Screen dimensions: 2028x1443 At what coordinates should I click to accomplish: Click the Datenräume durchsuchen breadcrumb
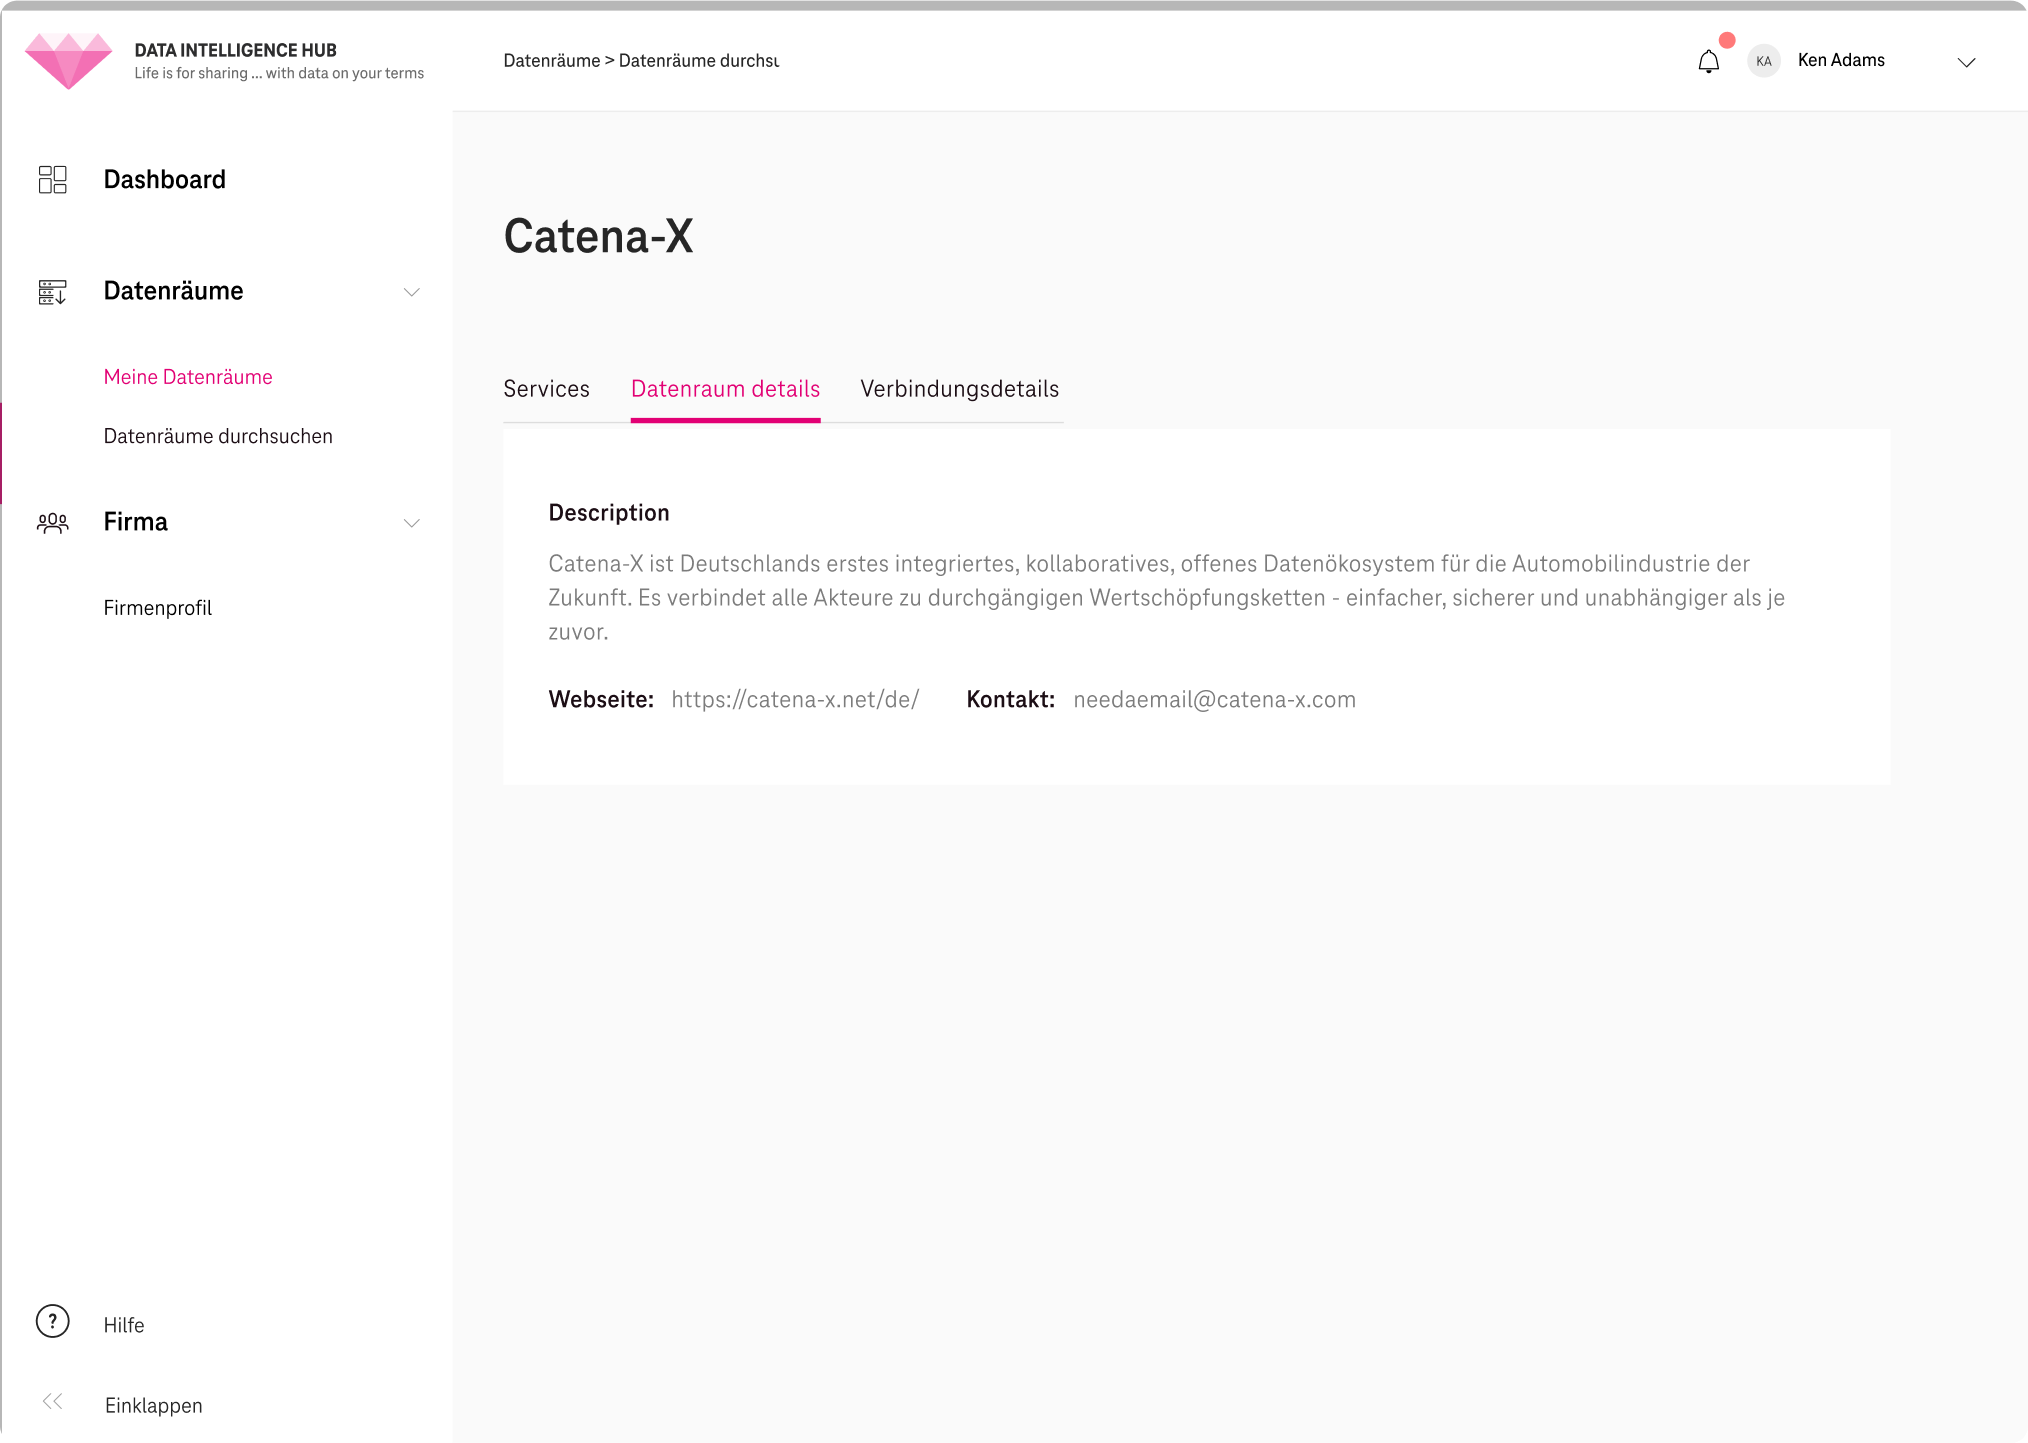(699, 61)
